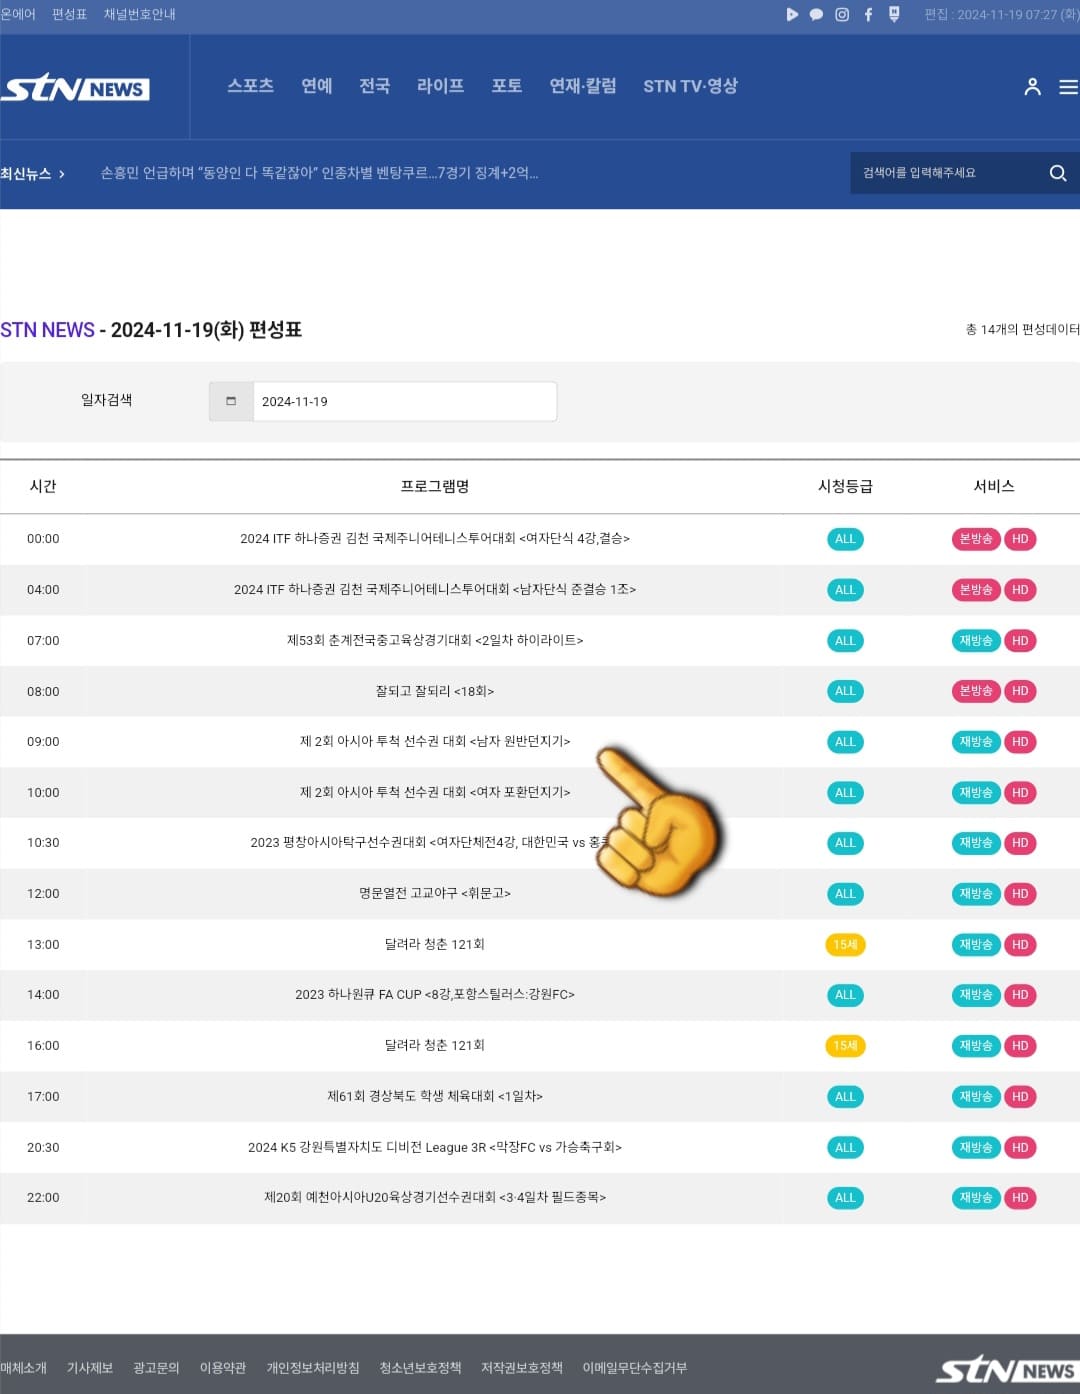The width and height of the screenshot is (1080, 1394).
Task: Open the Facebook icon in the top bar
Action: click(x=867, y=14)
